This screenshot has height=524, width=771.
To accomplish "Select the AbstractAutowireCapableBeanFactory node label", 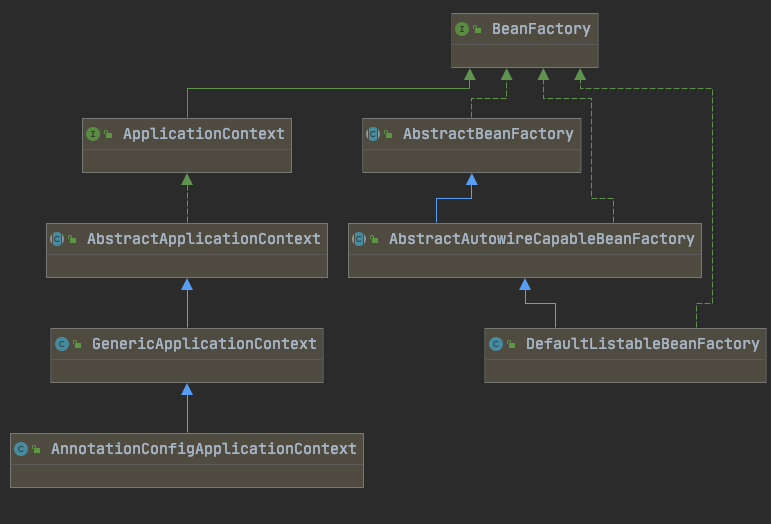I will 541,239.
